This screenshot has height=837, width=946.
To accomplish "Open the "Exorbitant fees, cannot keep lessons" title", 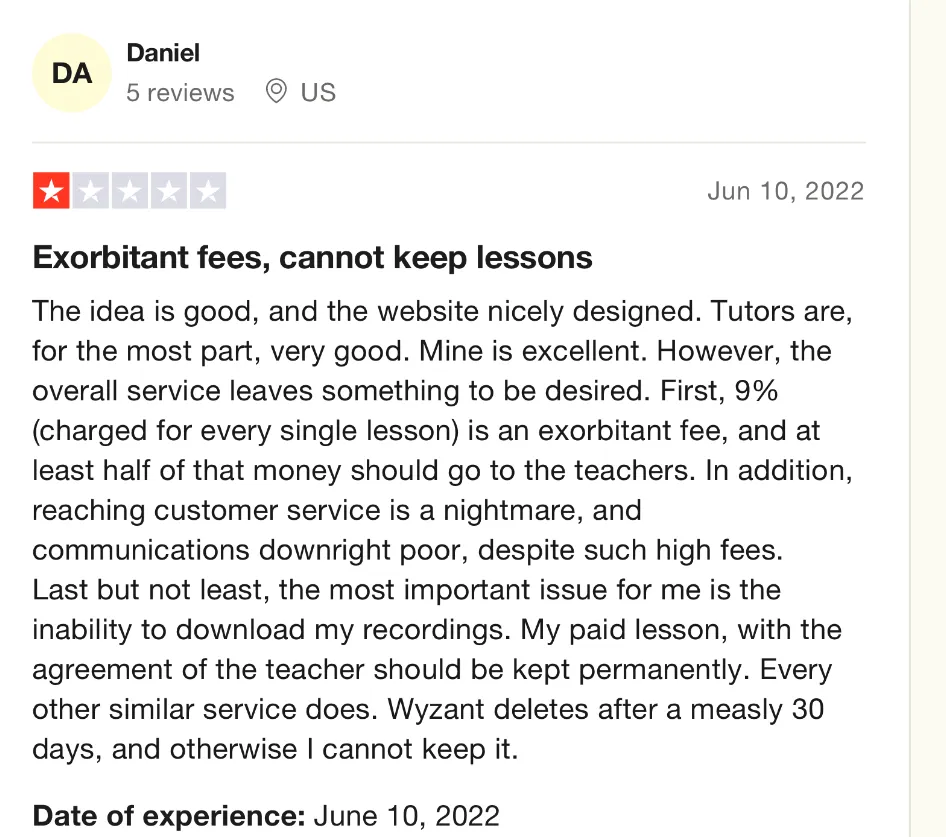I will tap(312, 258).
